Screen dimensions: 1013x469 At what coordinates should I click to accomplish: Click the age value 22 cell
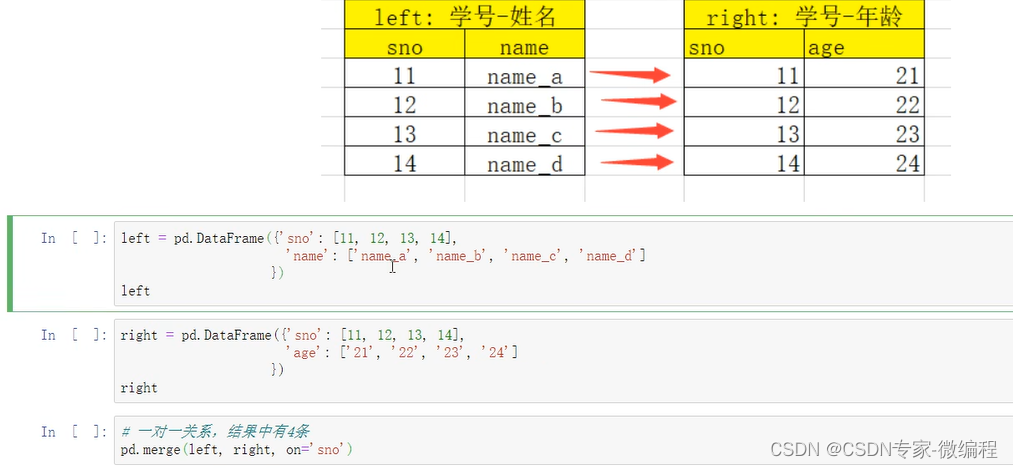click(864, 103)
